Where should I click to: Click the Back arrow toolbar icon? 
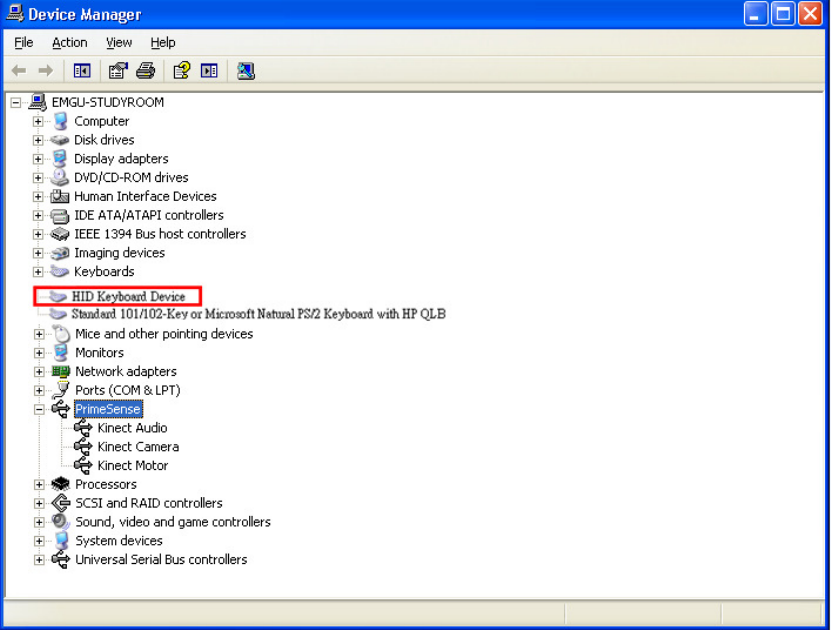(x=19, y=70)
